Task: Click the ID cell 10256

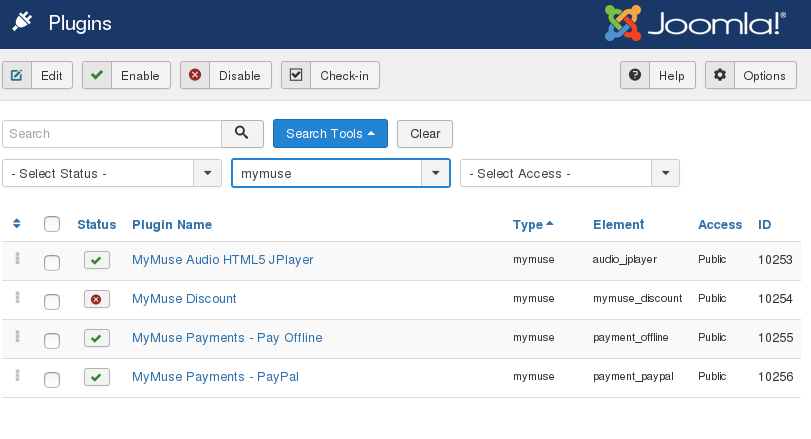Action: [x=775, y=376]
